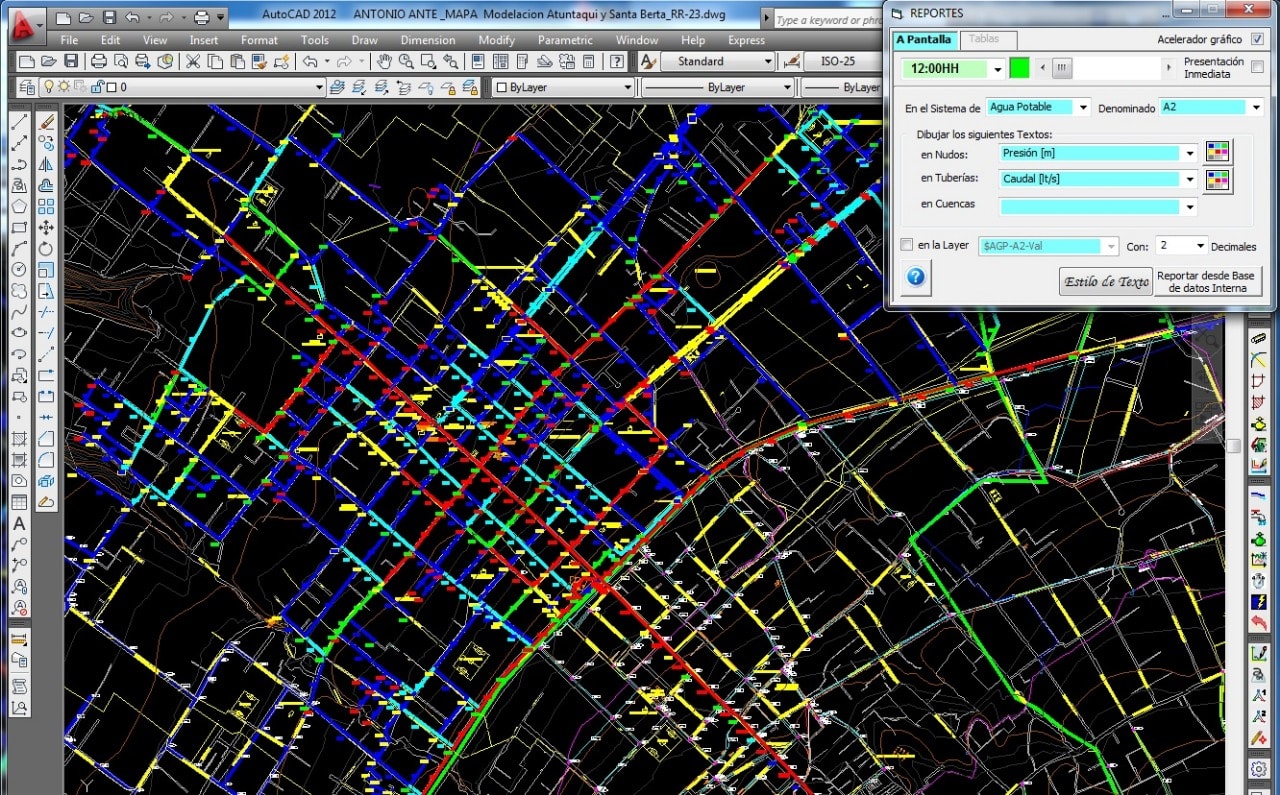Select the Move tool in Modify toolbar
Screen dimensions: 1280x795
[46, 228]
